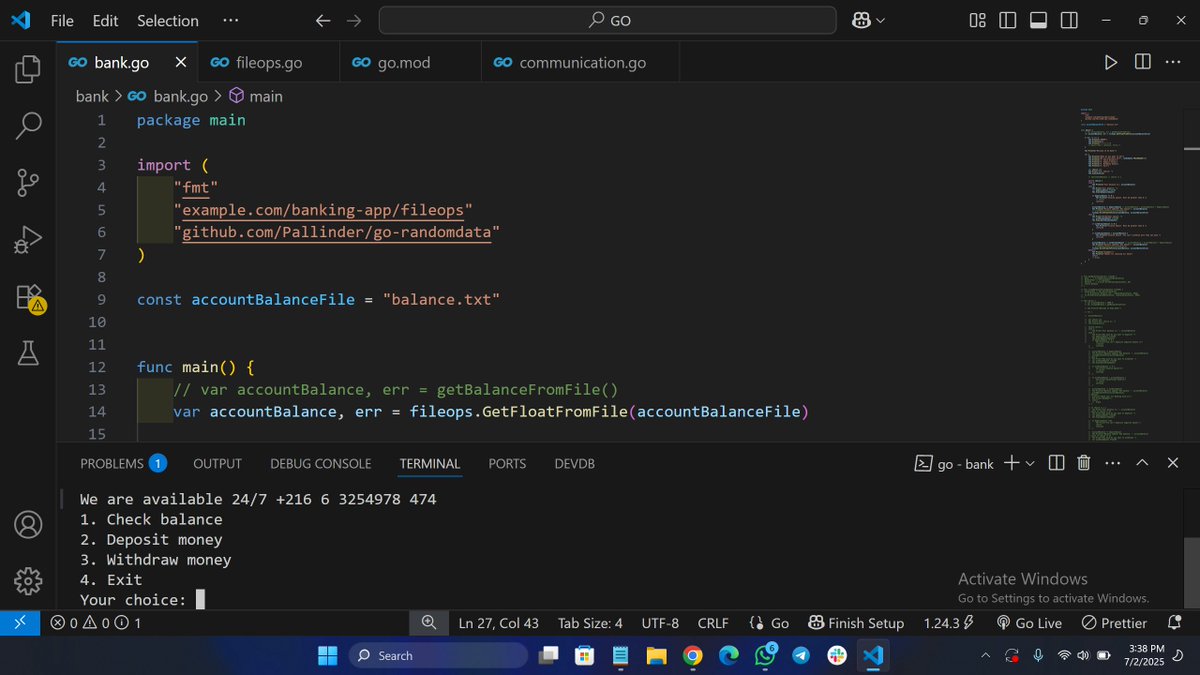The image size is (1200, 675).
Task: Split the terminal pane
Action: point(1056,463)
